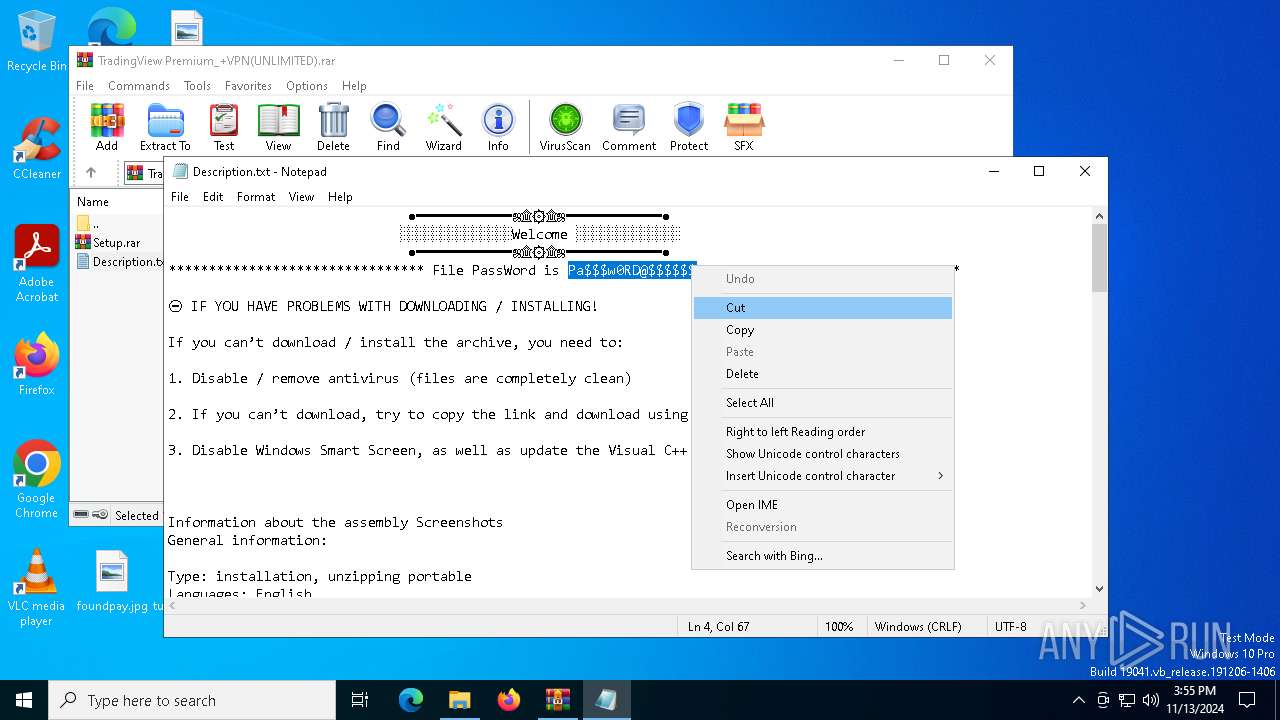This screenshot has width=1280, height=720.
Task: Toggle Right to left Reading order
Action: [823, 432]
